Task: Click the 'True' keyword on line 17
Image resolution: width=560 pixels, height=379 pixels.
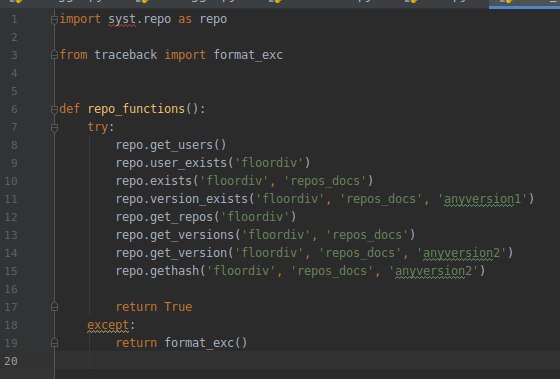Action: click(x=178, y=306)
